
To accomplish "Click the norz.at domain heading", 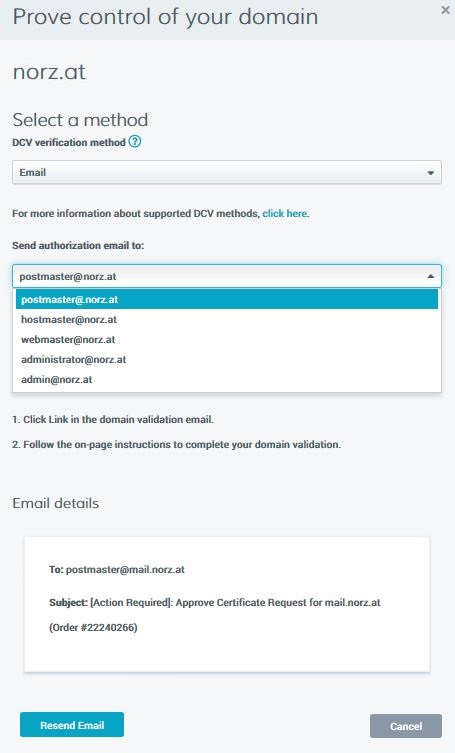I will (49, 72).
